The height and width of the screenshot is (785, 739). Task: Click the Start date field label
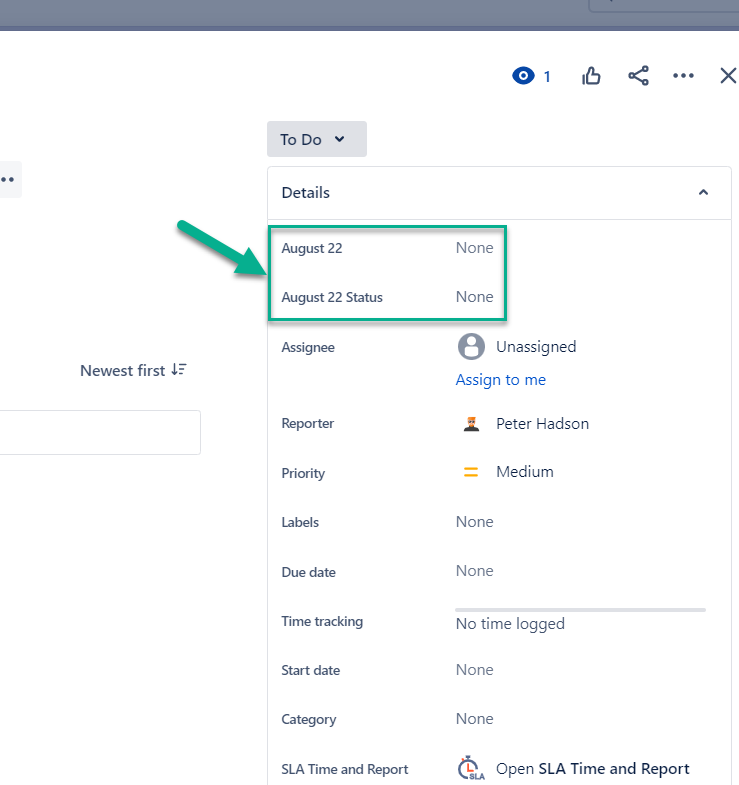point(310,670)
